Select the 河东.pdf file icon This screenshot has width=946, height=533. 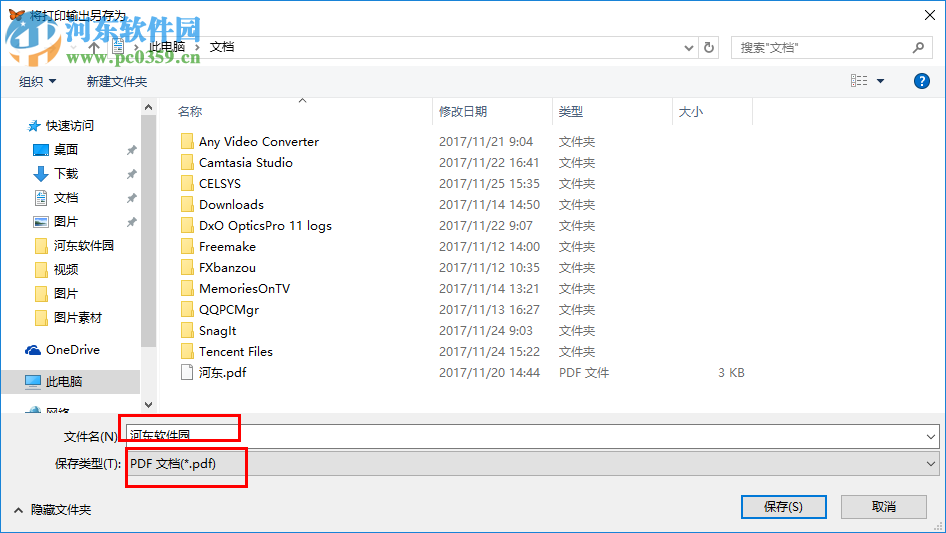[x=187, y=372]
